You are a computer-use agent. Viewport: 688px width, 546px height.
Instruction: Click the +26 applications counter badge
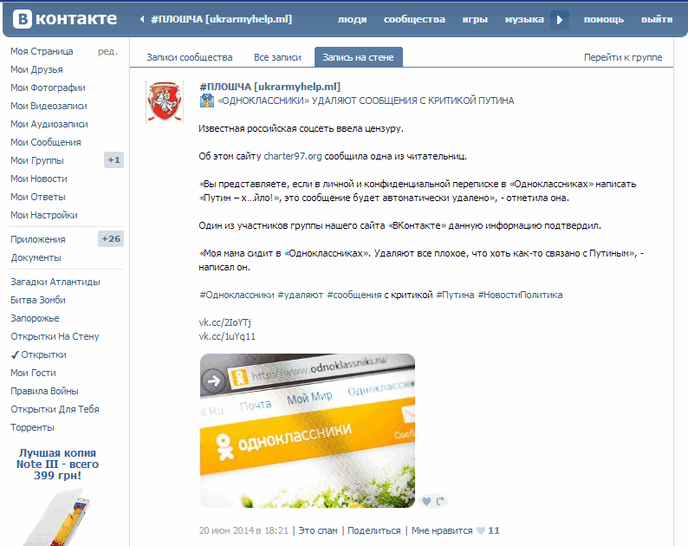[111, 239]
